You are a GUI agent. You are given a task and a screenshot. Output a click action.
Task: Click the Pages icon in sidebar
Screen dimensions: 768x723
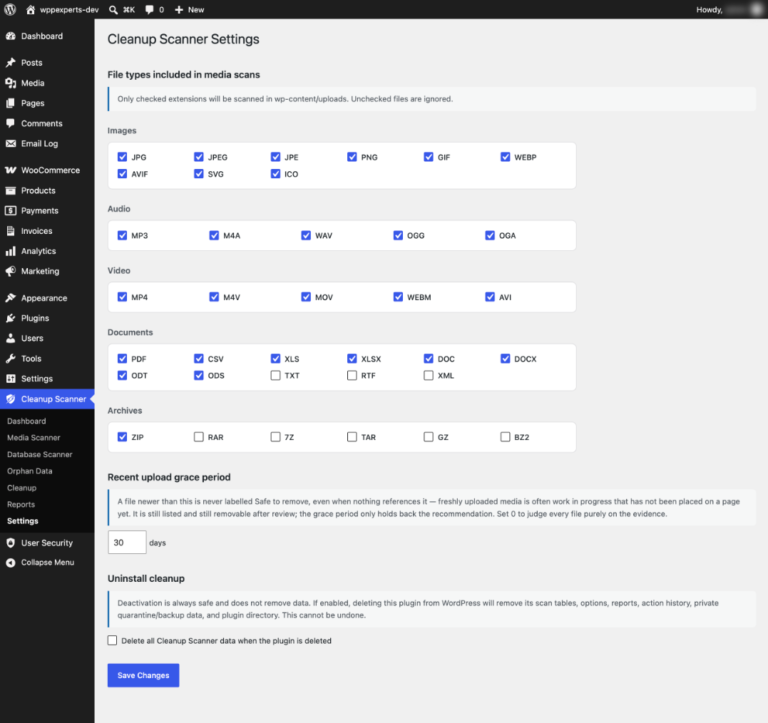click(x=10, y=103)
